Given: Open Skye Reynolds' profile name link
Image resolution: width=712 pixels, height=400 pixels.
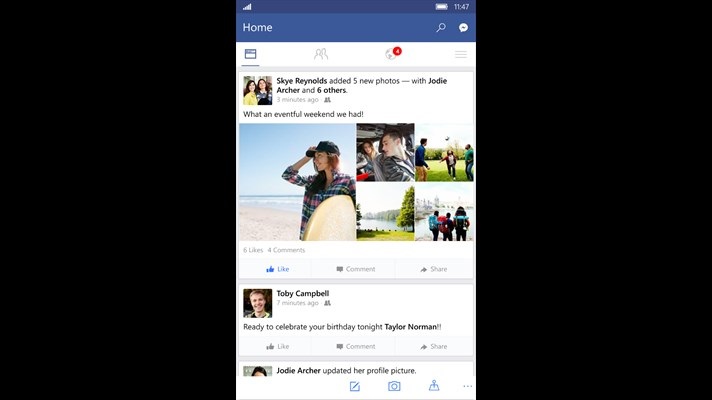Looking at the screenshot, I should [302, 81].
